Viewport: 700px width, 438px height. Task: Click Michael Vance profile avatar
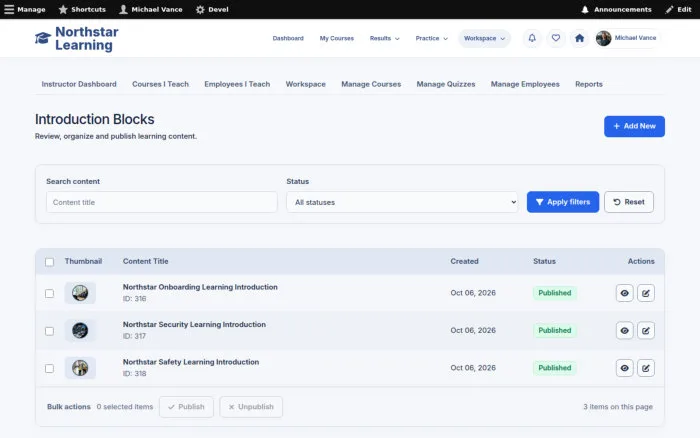603,38
